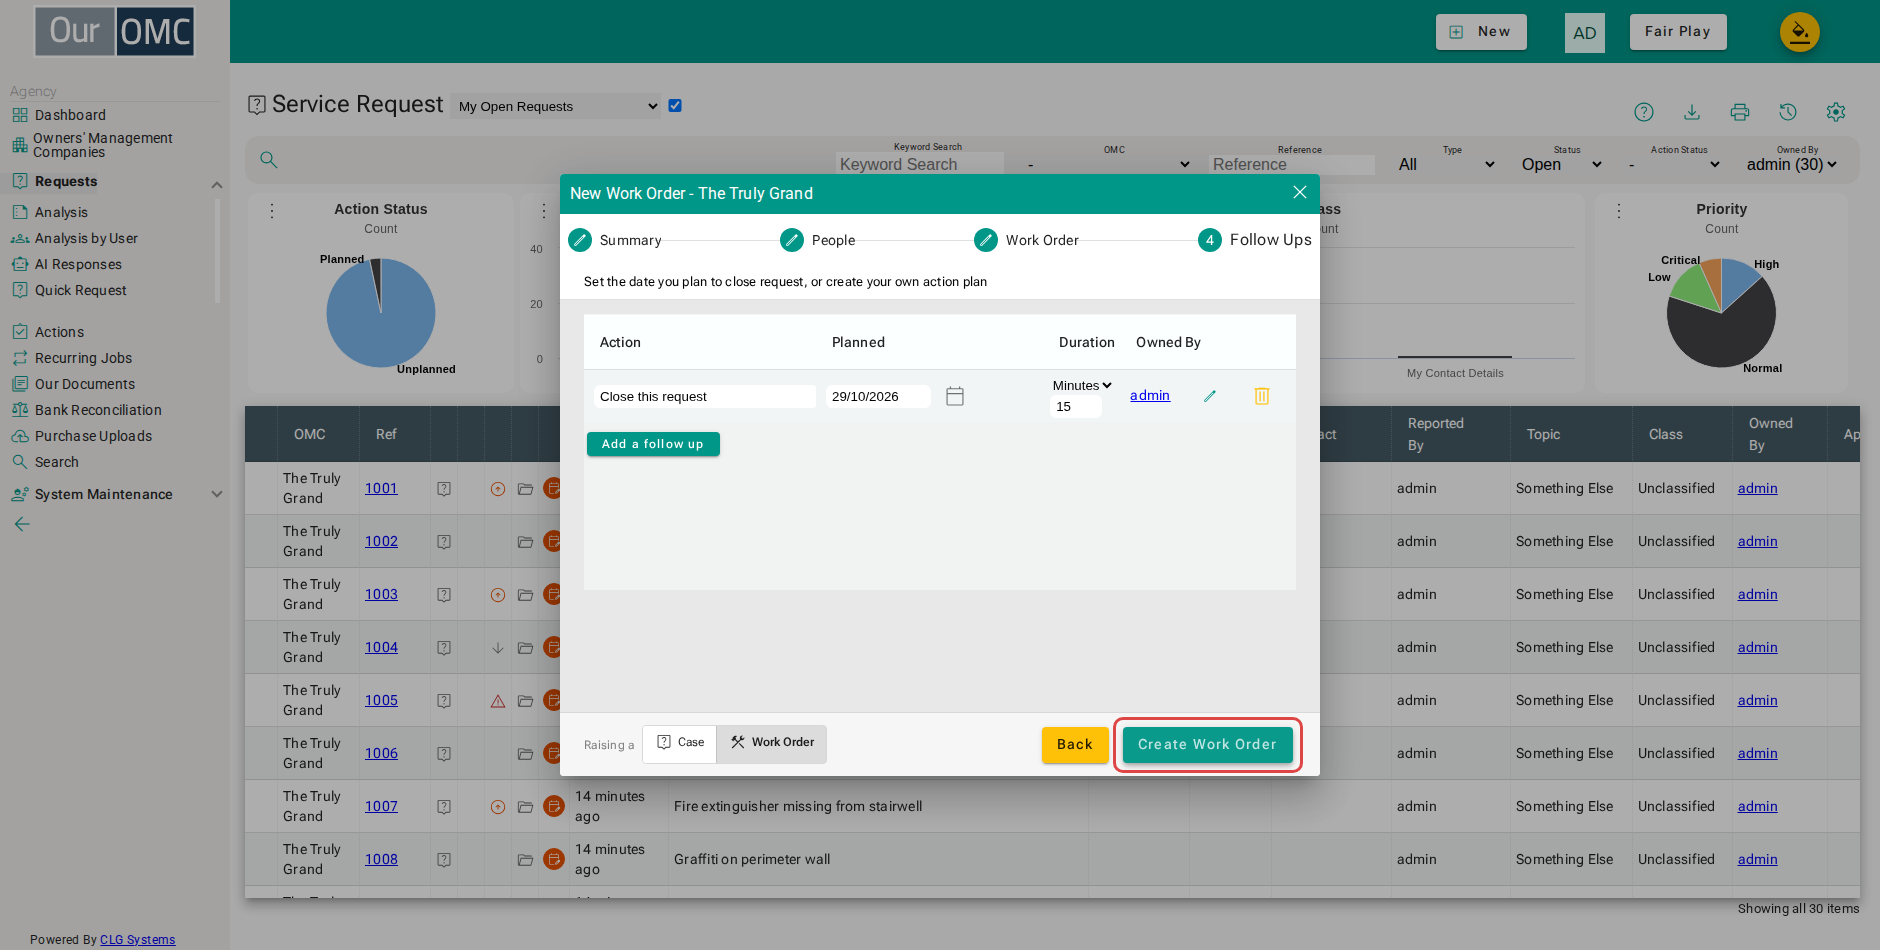The height and width of the screenshot is (950, 1880).
Task: Click the New button in header
Action: click(x=1481, y=32)
